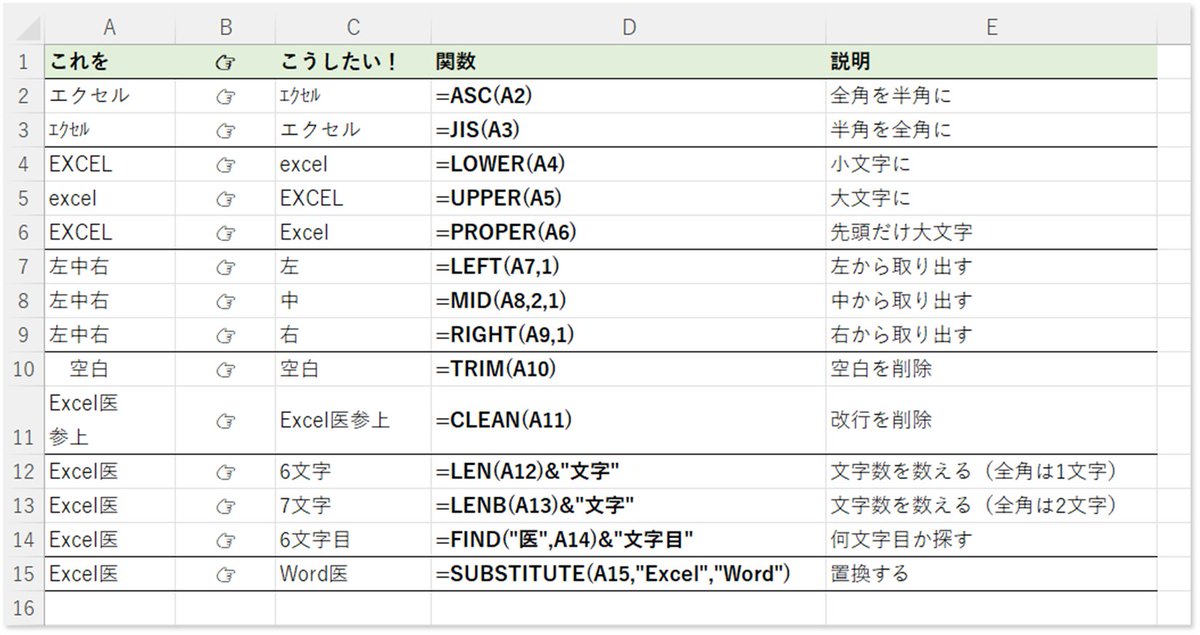
Task: Select cell A5 containing lowercase excel
Action: point(109,198)
